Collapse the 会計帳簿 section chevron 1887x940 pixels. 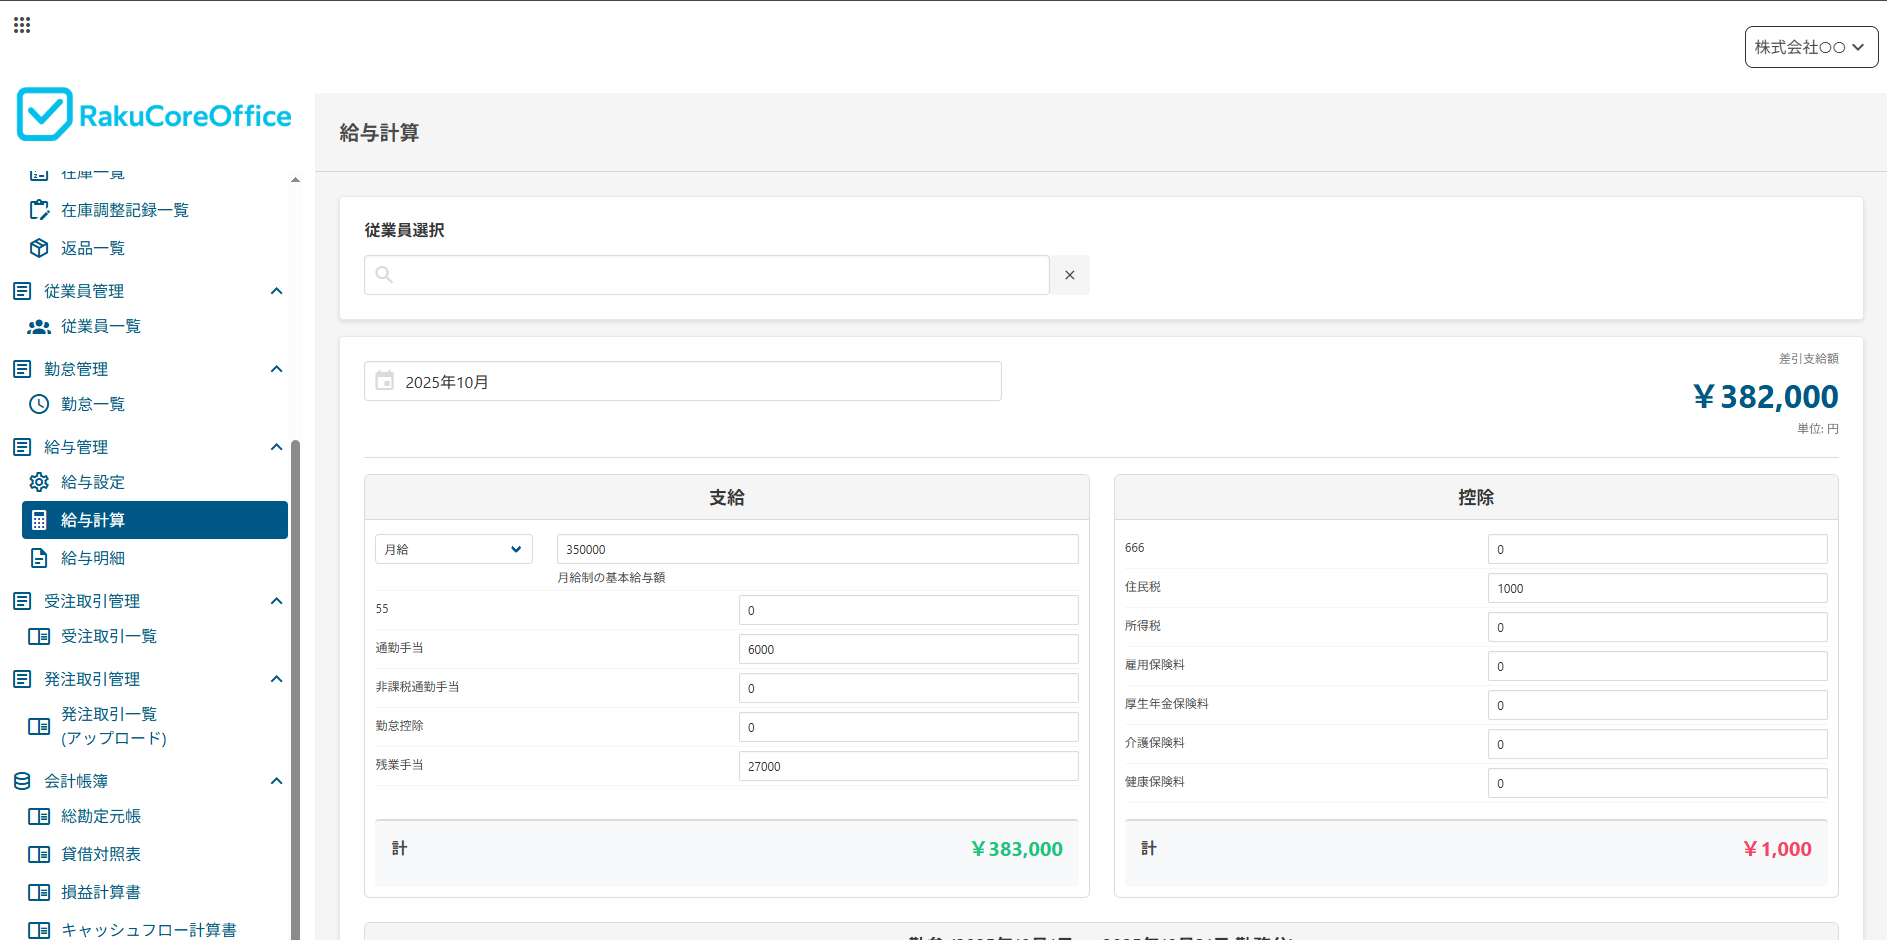[x=277, y=781]
